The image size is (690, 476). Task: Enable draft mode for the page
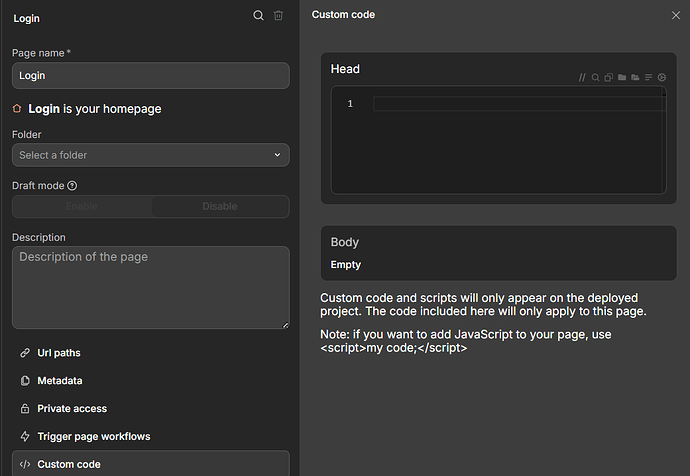point(82,206)
